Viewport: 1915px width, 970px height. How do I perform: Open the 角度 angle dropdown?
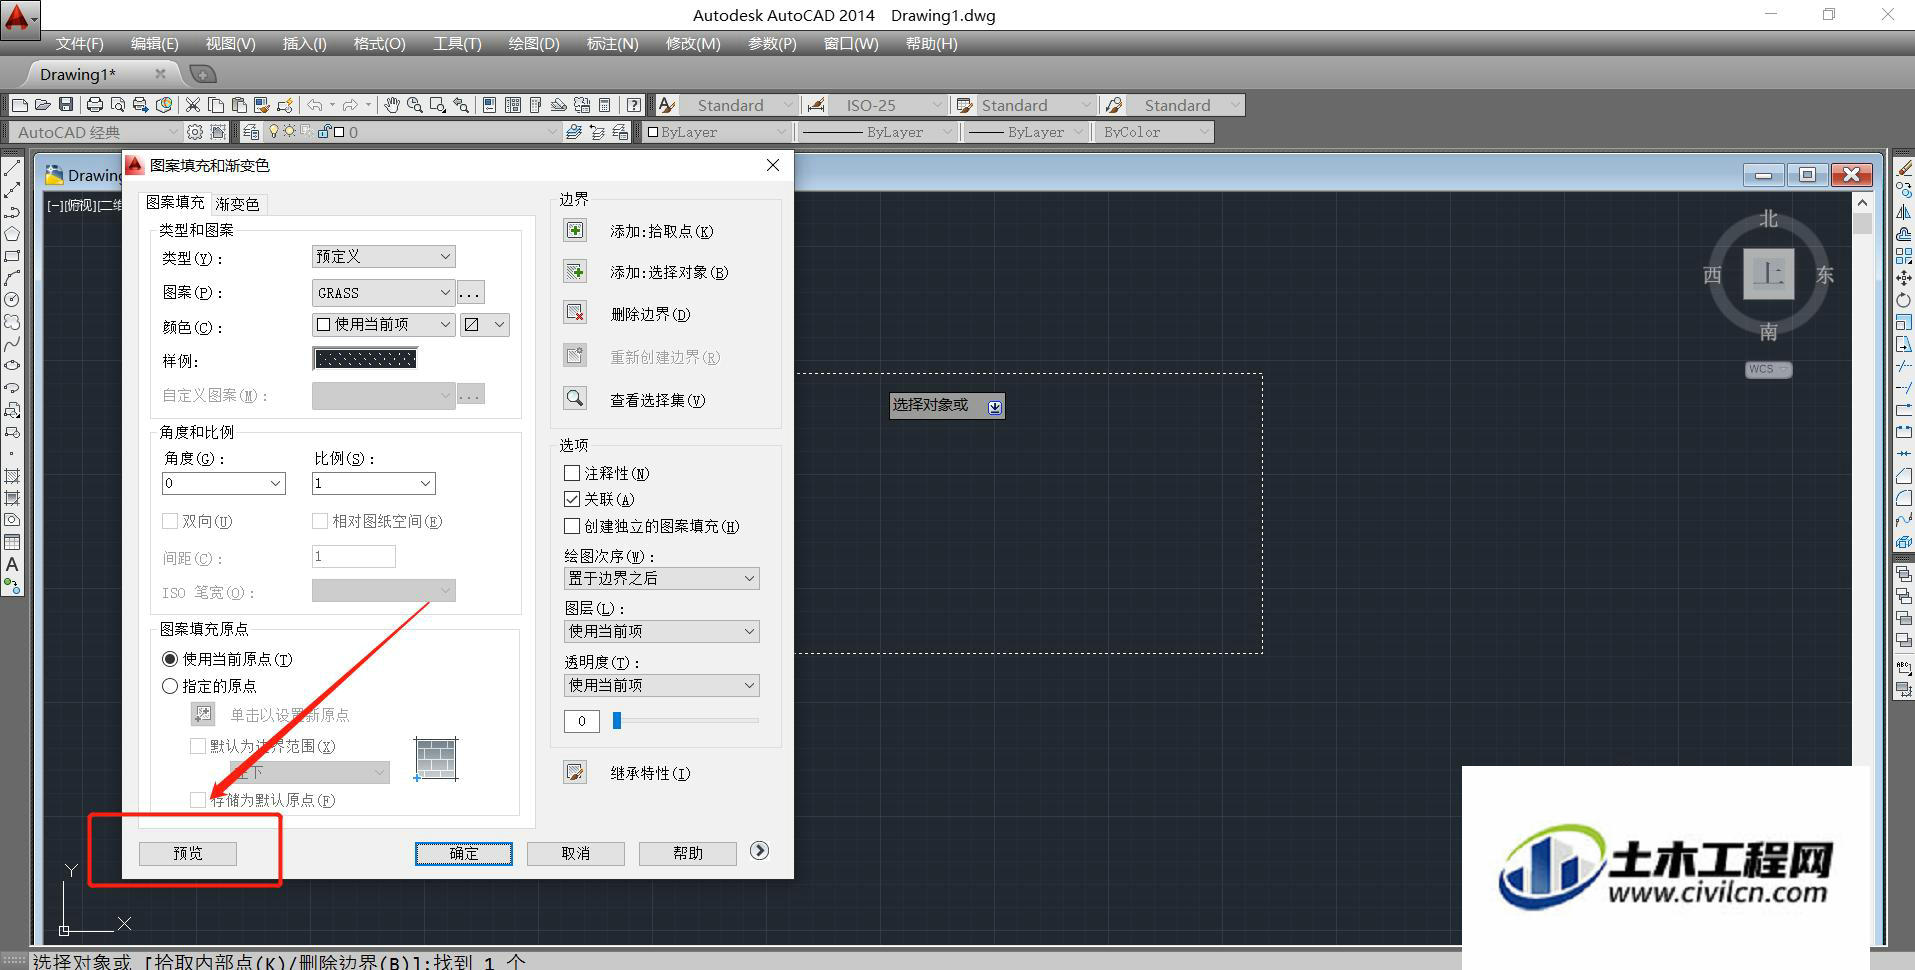(224, 483)
